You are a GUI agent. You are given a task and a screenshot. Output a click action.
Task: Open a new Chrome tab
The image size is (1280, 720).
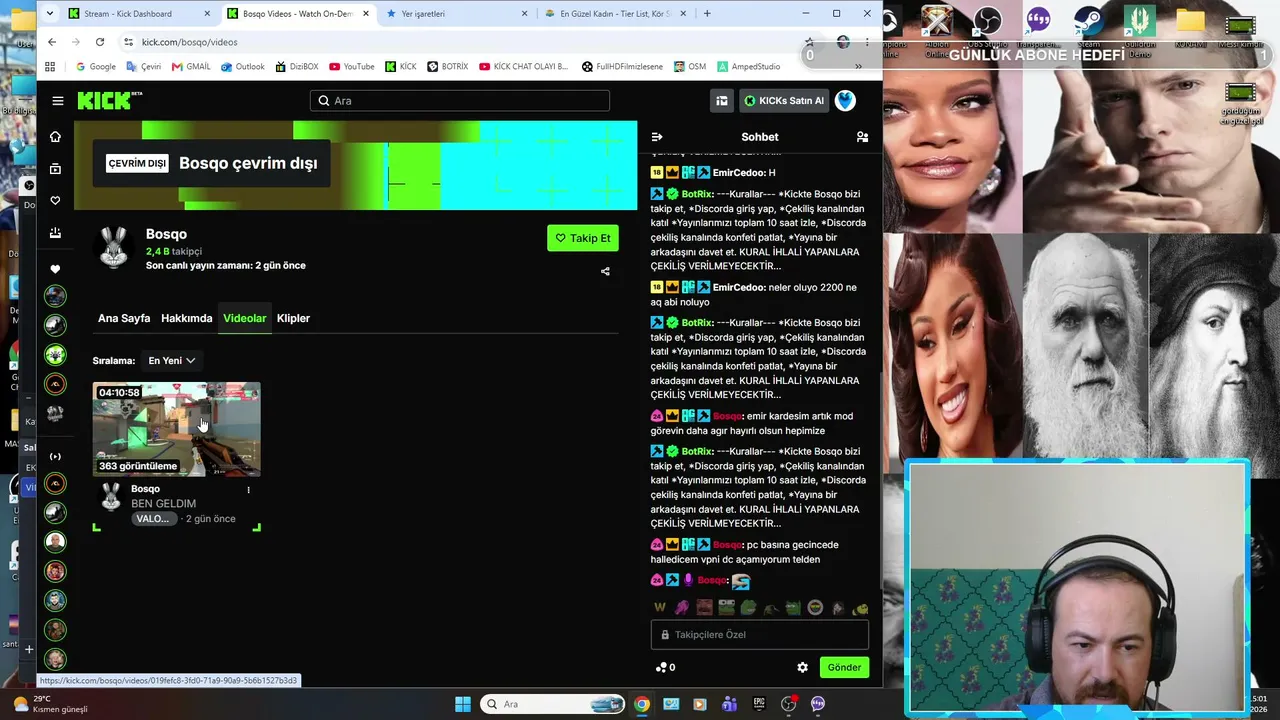click(707, 14)
